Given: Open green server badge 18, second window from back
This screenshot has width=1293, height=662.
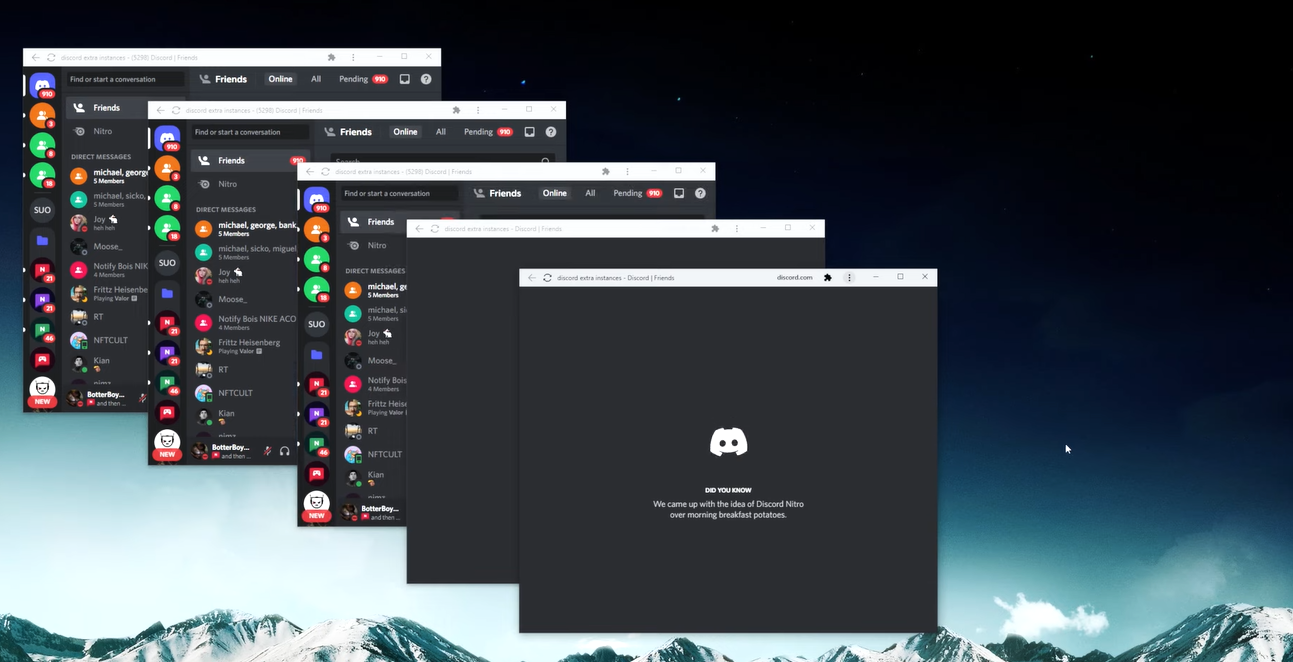Looking at the screenshot, I should [167, 228].
